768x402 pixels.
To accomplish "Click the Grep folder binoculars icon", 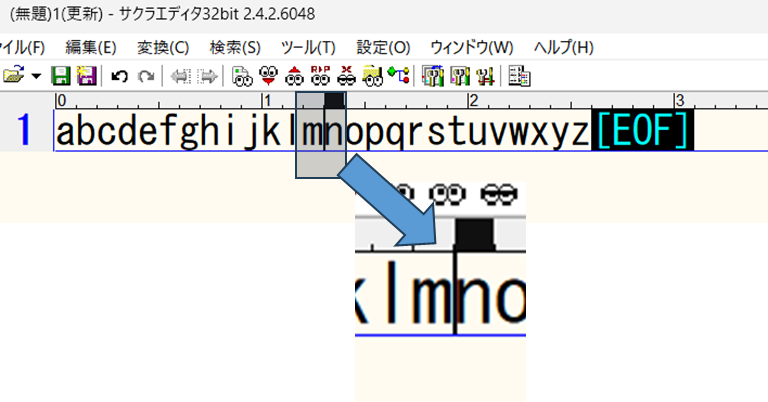I will click(x=373, y=75).
